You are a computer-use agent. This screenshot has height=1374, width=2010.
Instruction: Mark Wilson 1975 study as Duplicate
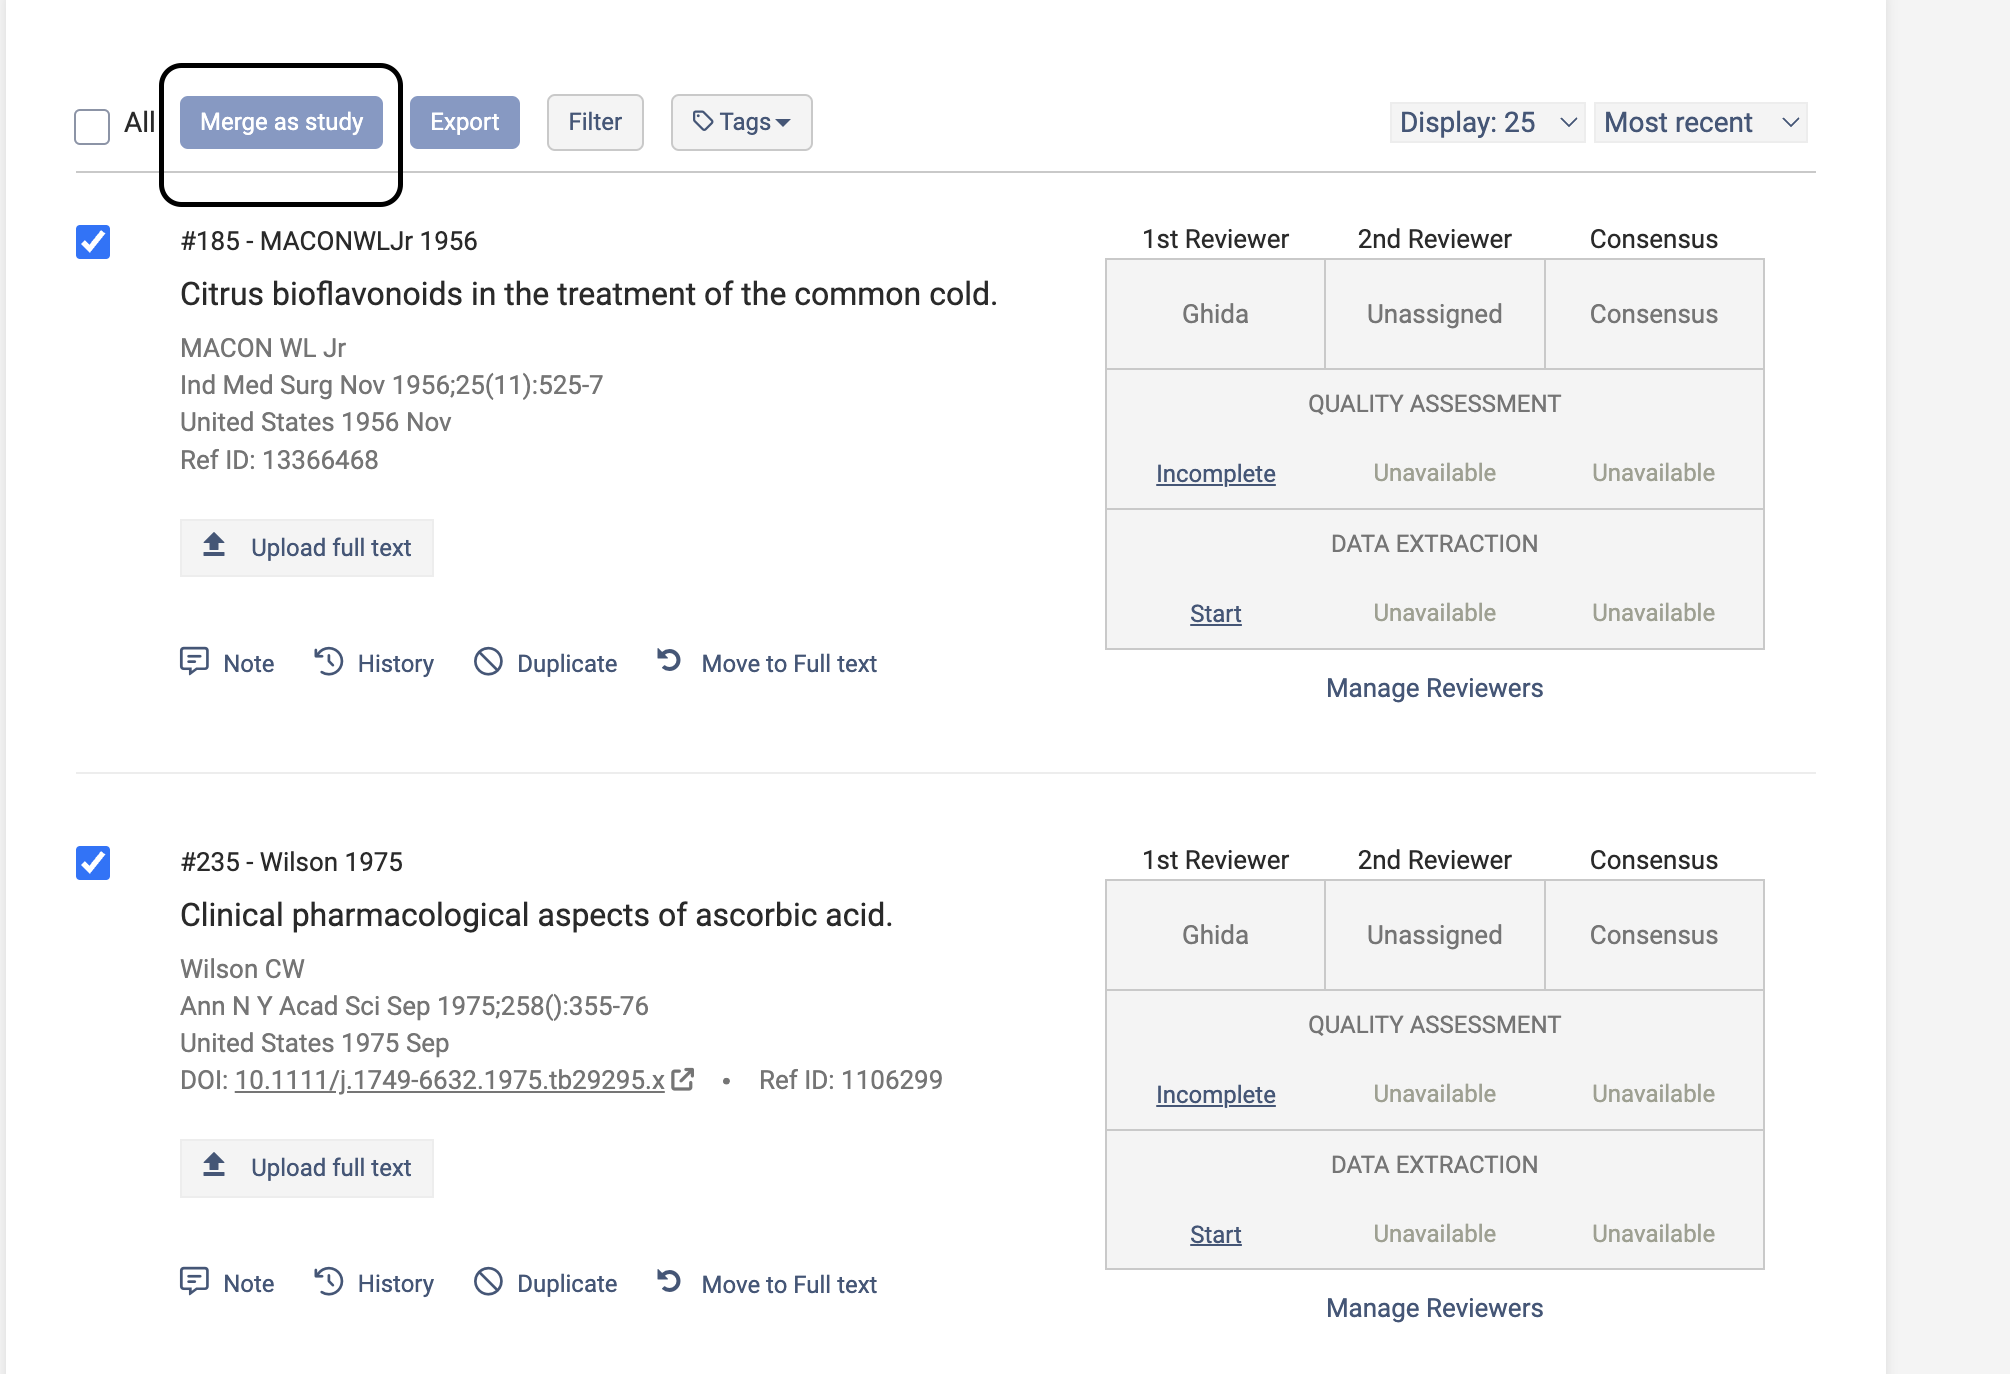pyautogui.click(x=488, y=1282)
